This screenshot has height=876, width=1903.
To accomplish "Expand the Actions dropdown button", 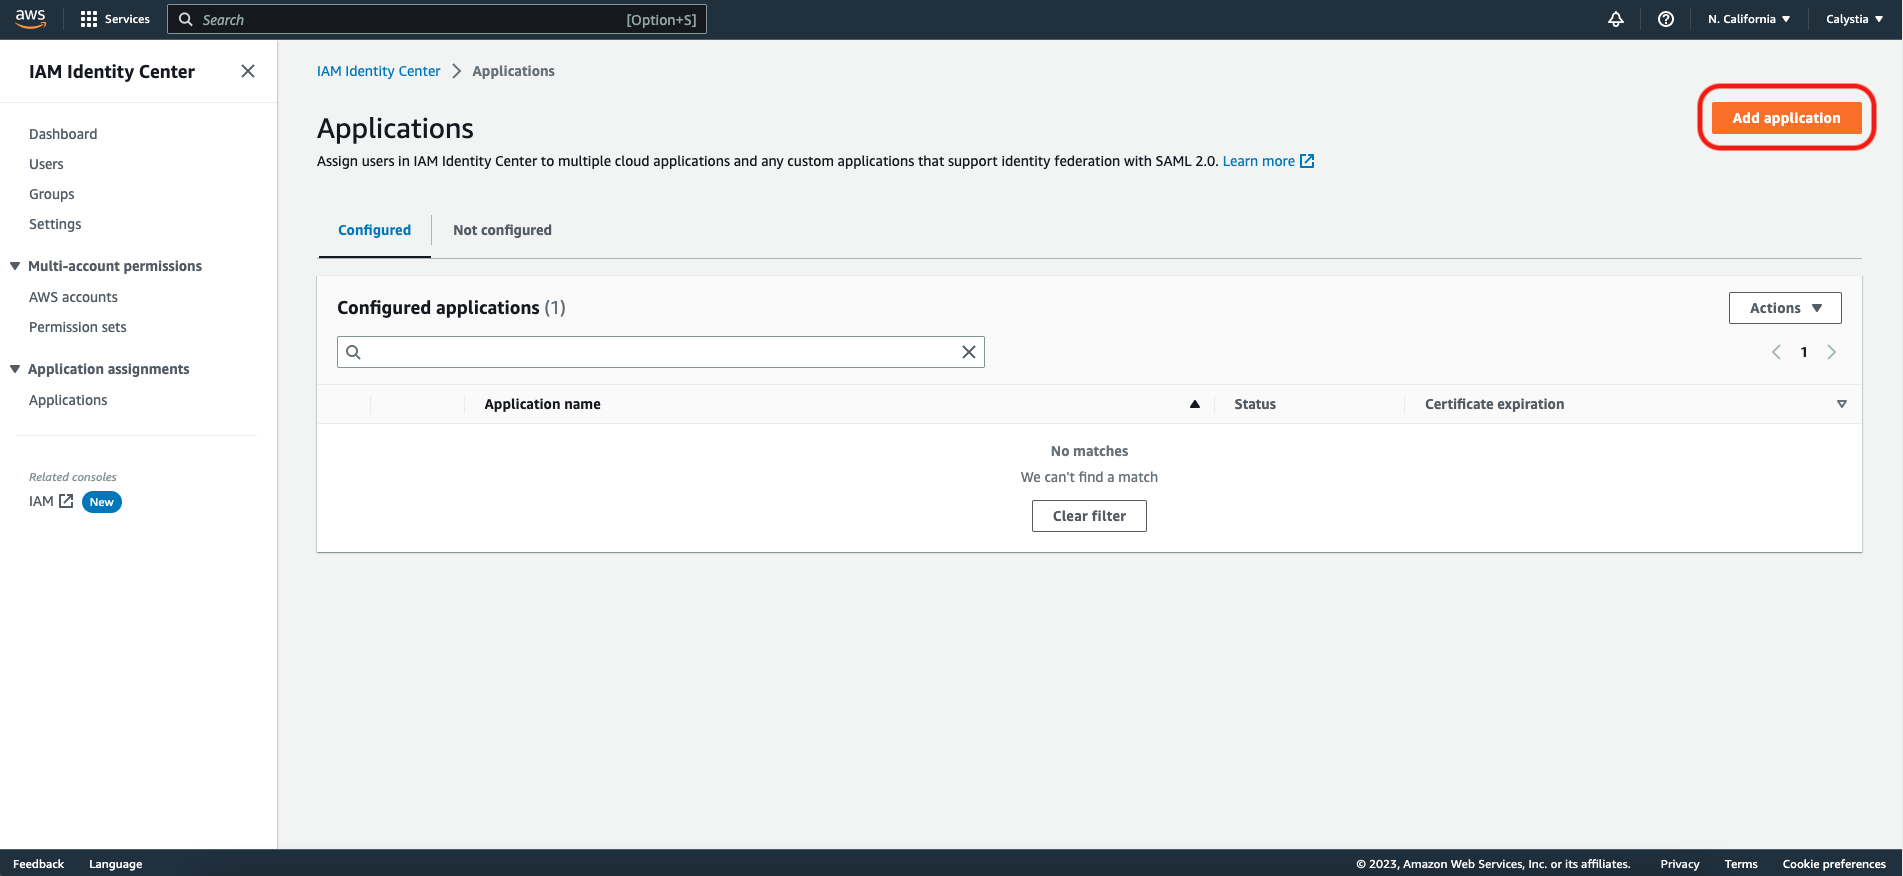I will (1784, 308).
